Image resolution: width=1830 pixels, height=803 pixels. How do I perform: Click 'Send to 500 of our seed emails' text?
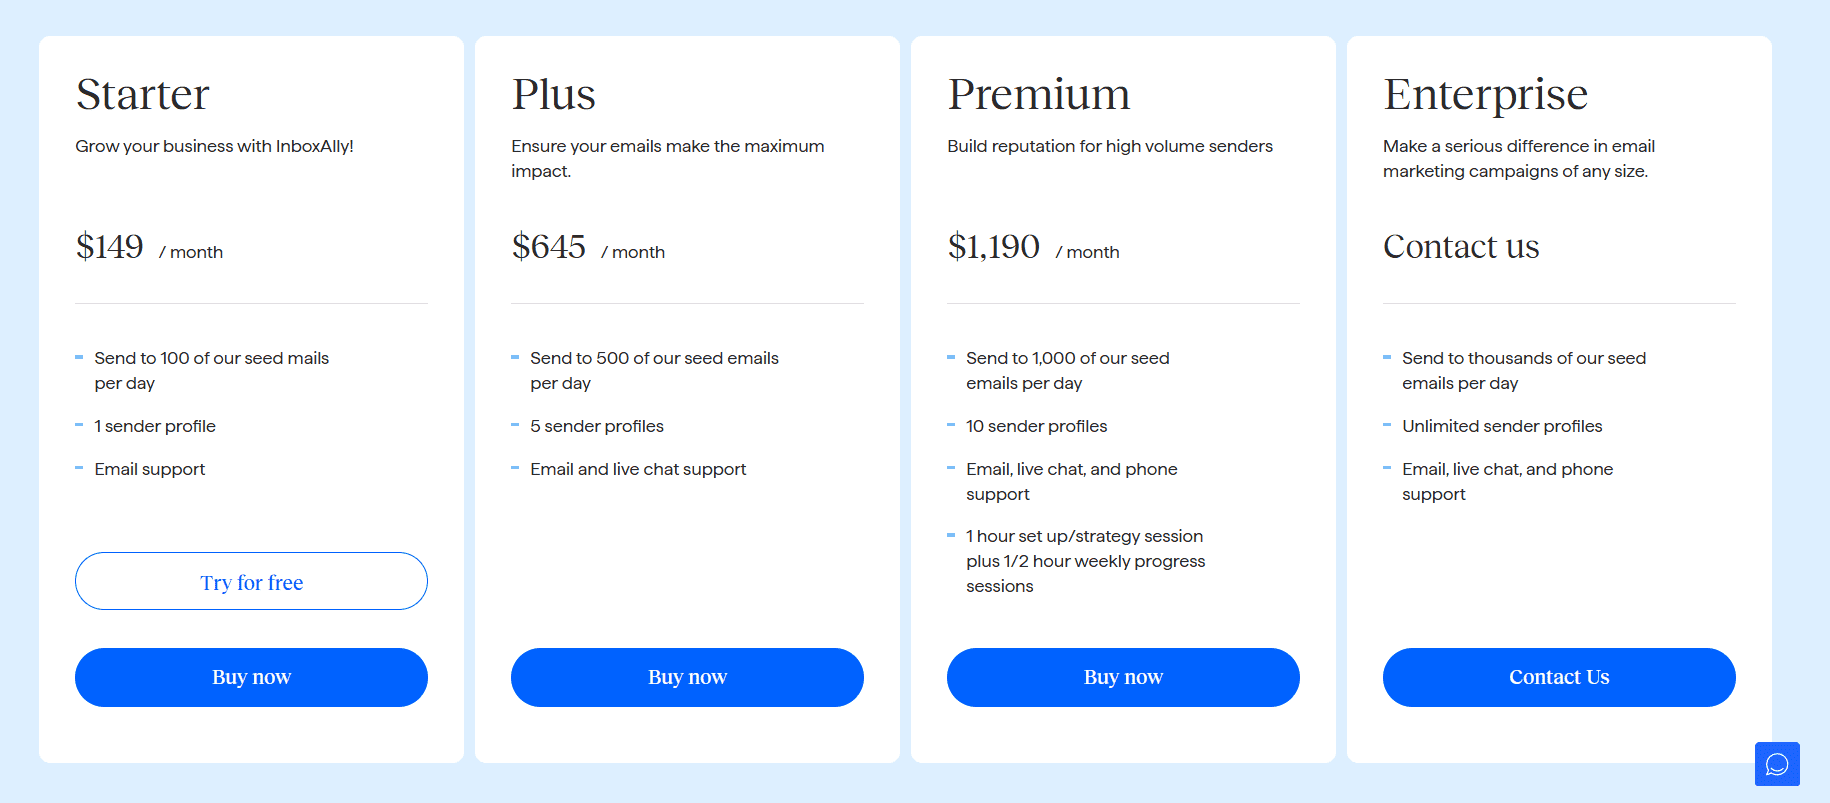coord(654,358)
